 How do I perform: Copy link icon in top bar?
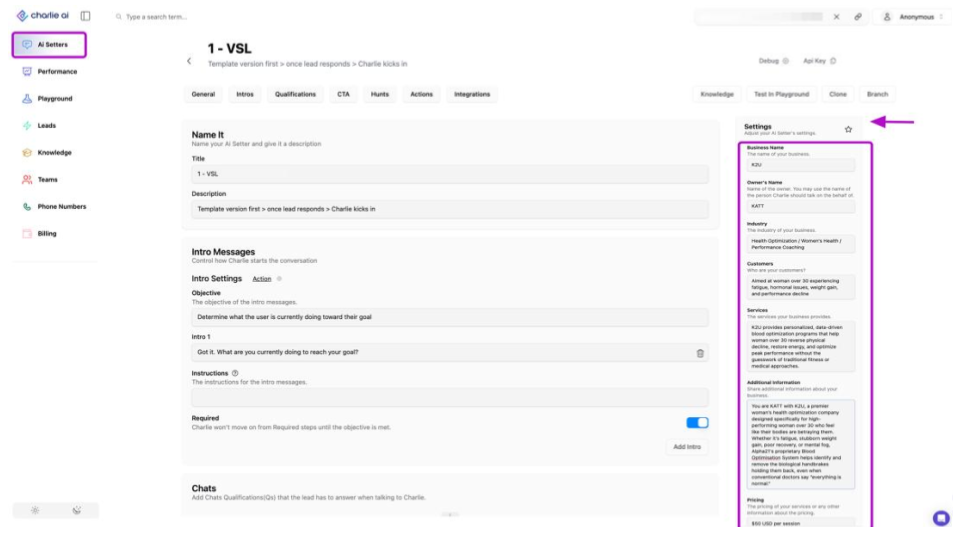858,17
